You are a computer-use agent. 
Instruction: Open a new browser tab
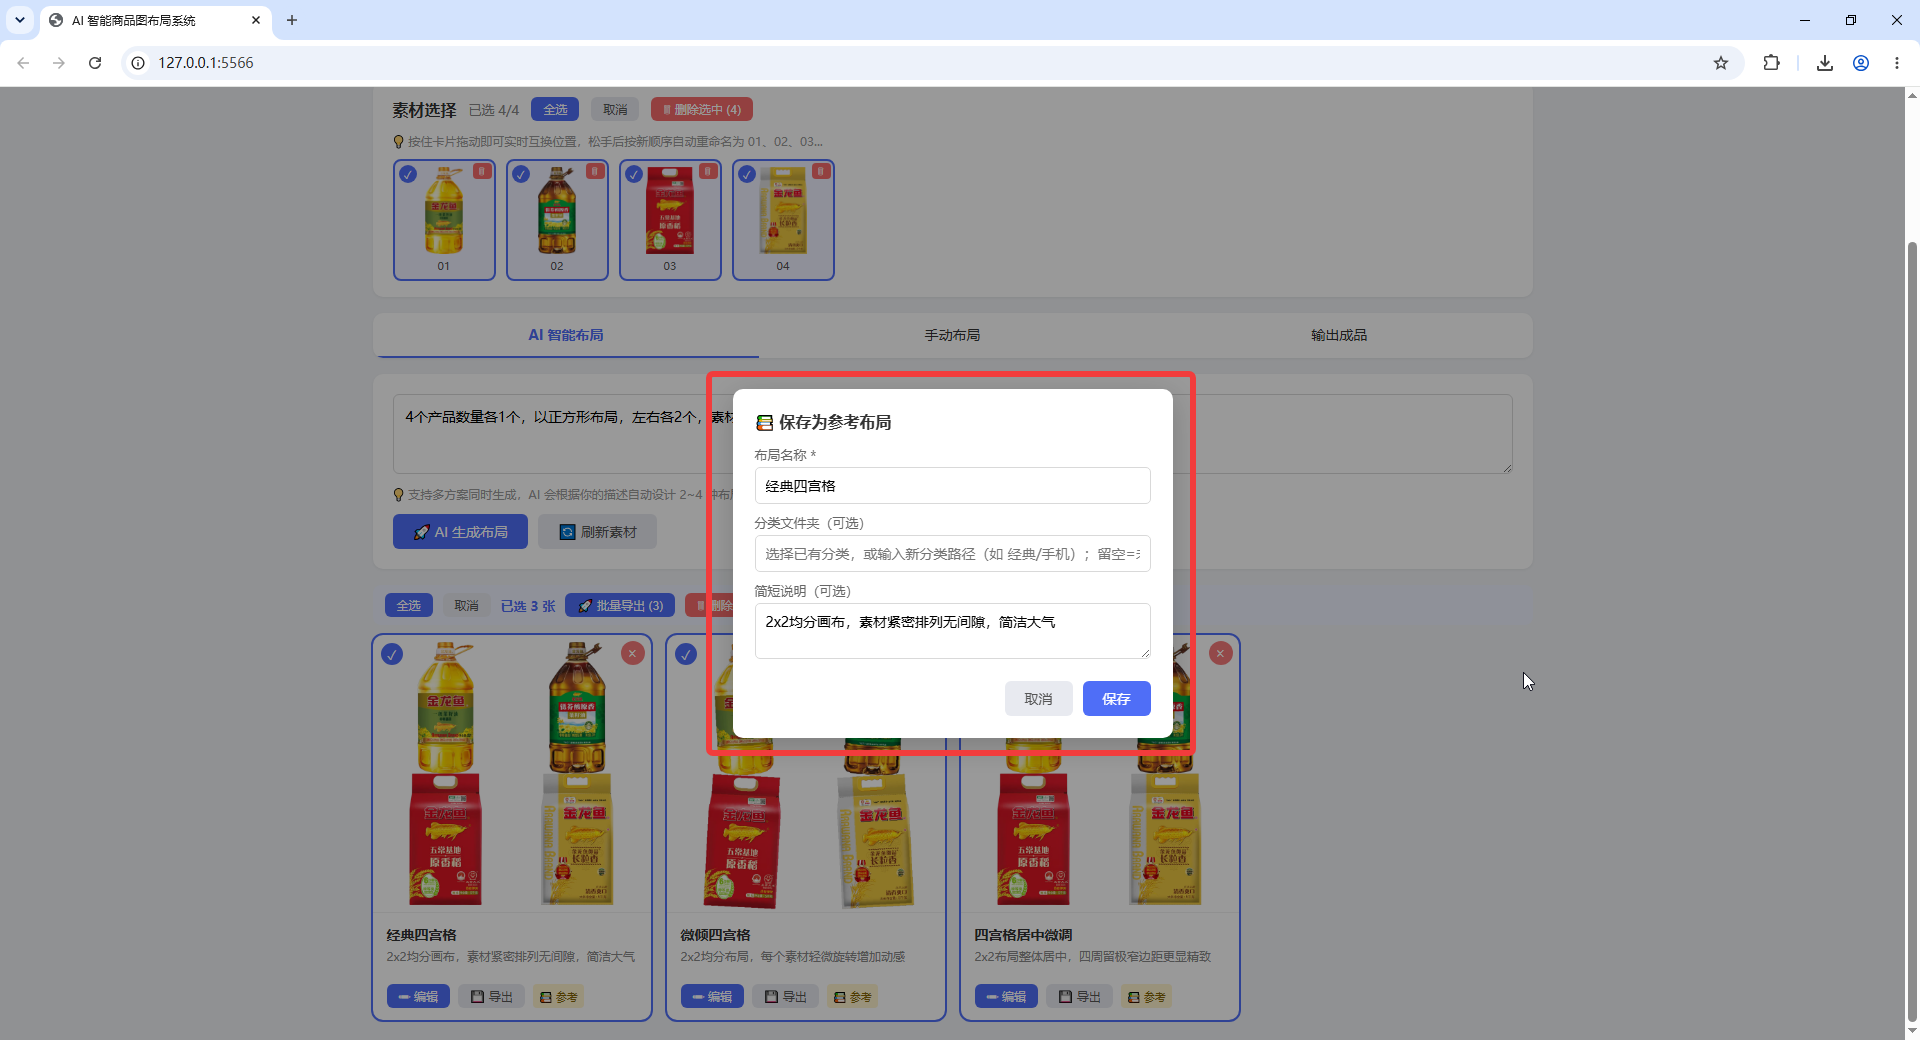pos(292,20)
